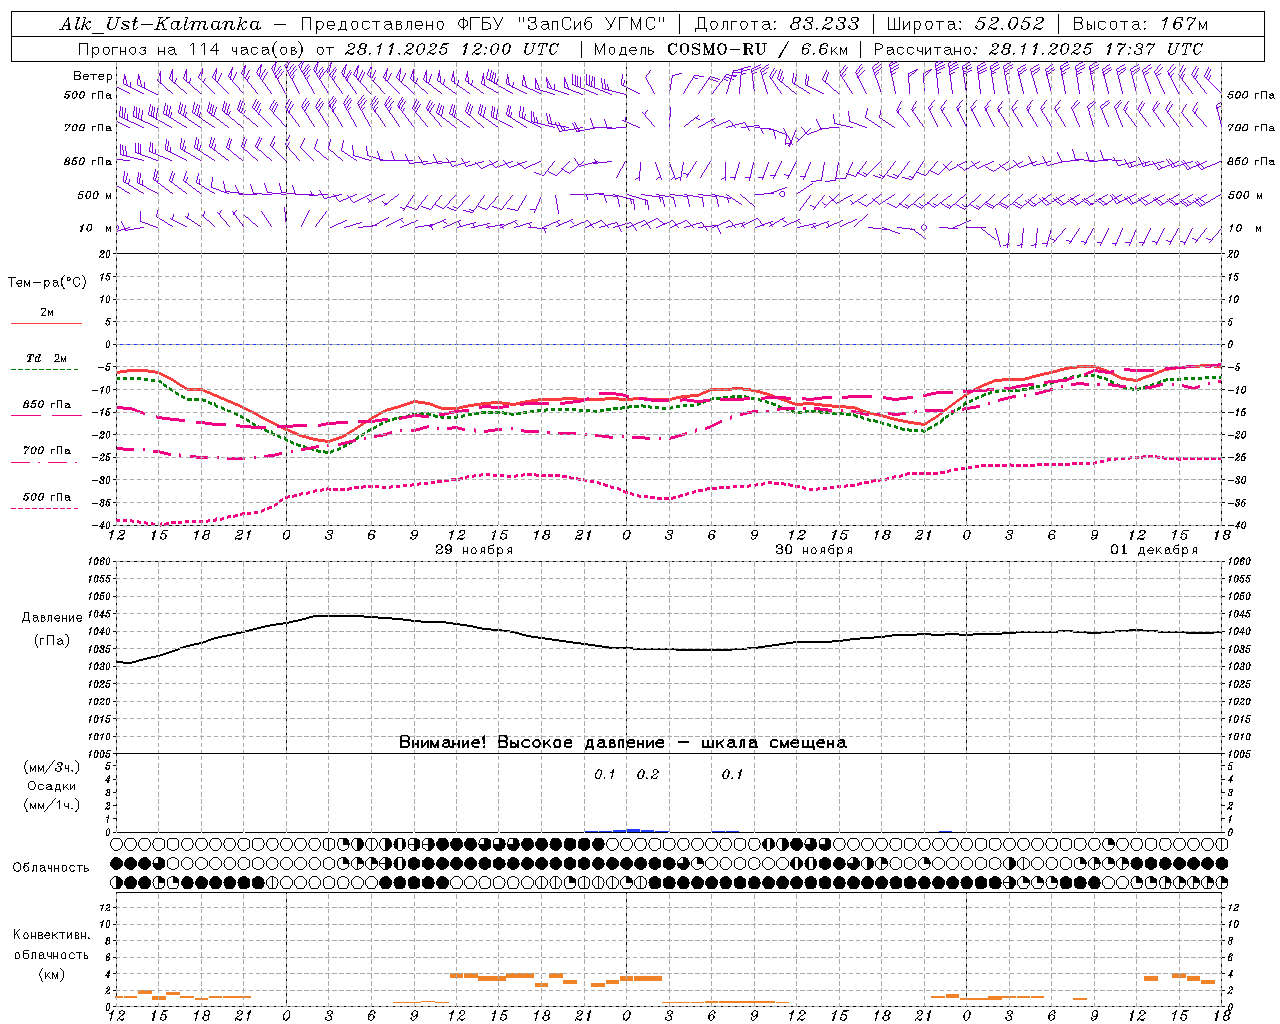Click the '(км)' unit under convective cloudiness
Screen dimensions: 1280x1024
(x=52, y=974)
